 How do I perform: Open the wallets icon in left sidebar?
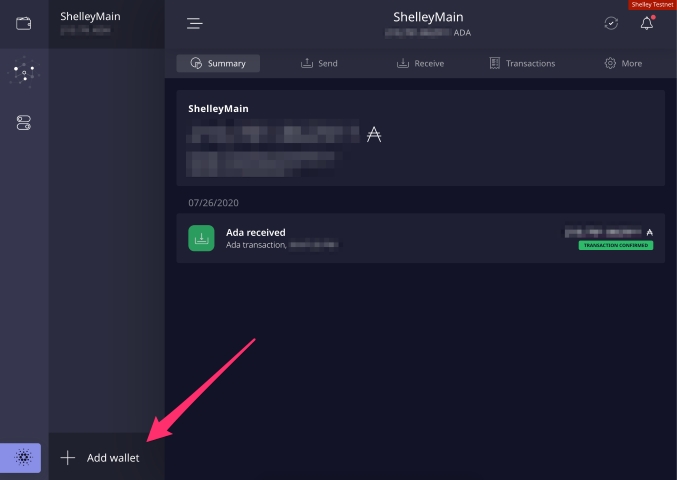(24, 23)
